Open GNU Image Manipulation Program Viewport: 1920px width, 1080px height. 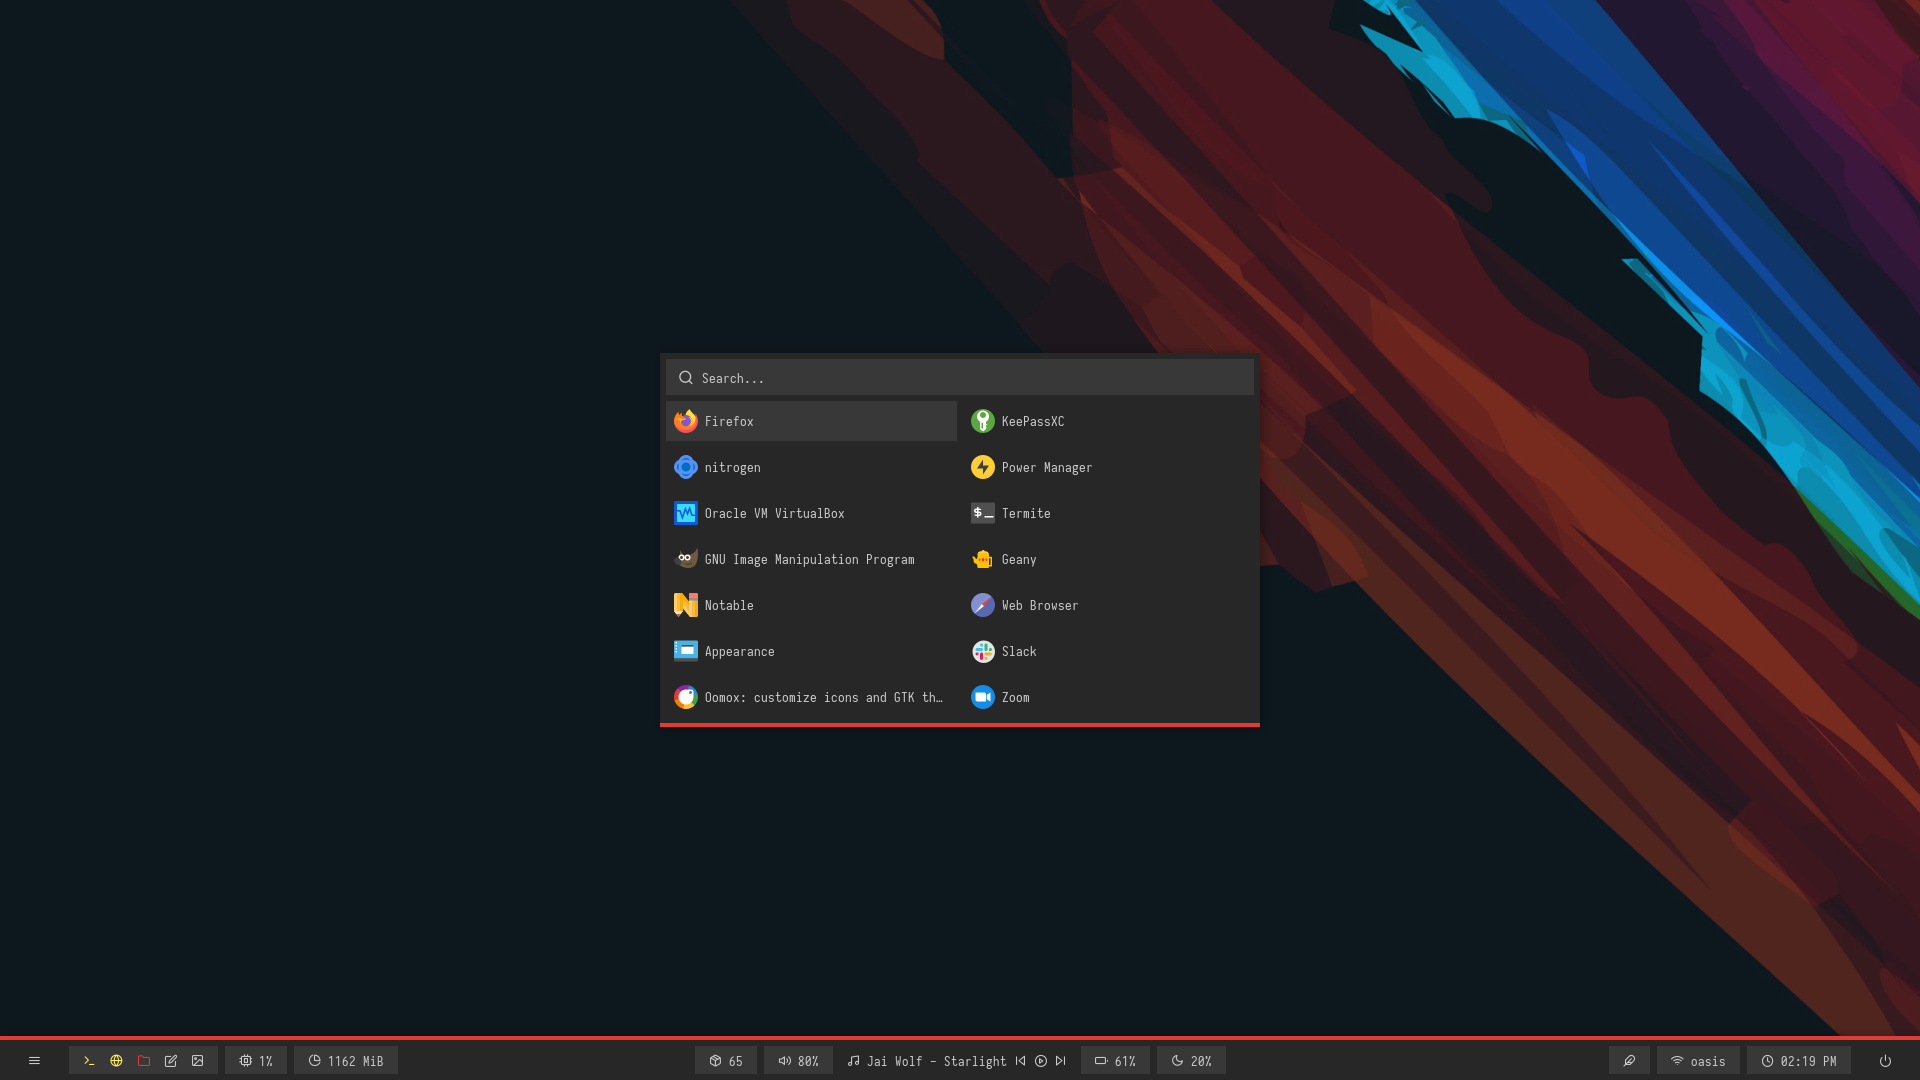pyautogui.click(x=810, y=559)
